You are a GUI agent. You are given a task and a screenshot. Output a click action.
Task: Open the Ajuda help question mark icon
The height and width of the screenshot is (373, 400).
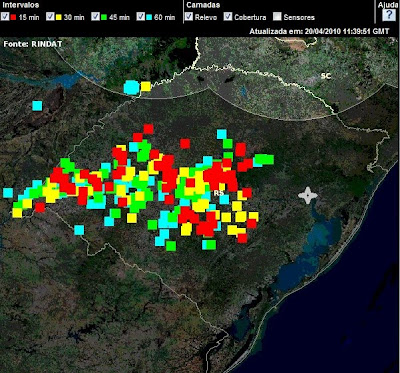pos(389,15)
